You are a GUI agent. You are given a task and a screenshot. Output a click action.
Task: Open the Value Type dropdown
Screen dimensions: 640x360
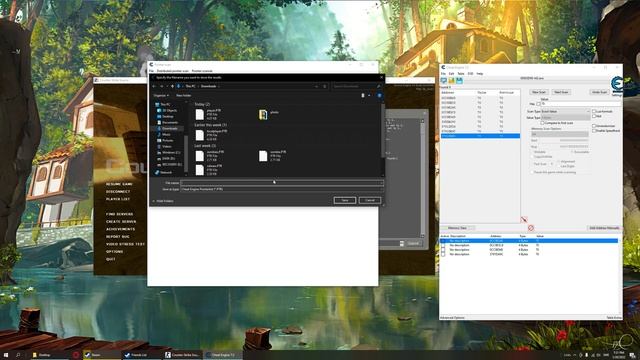565,118
